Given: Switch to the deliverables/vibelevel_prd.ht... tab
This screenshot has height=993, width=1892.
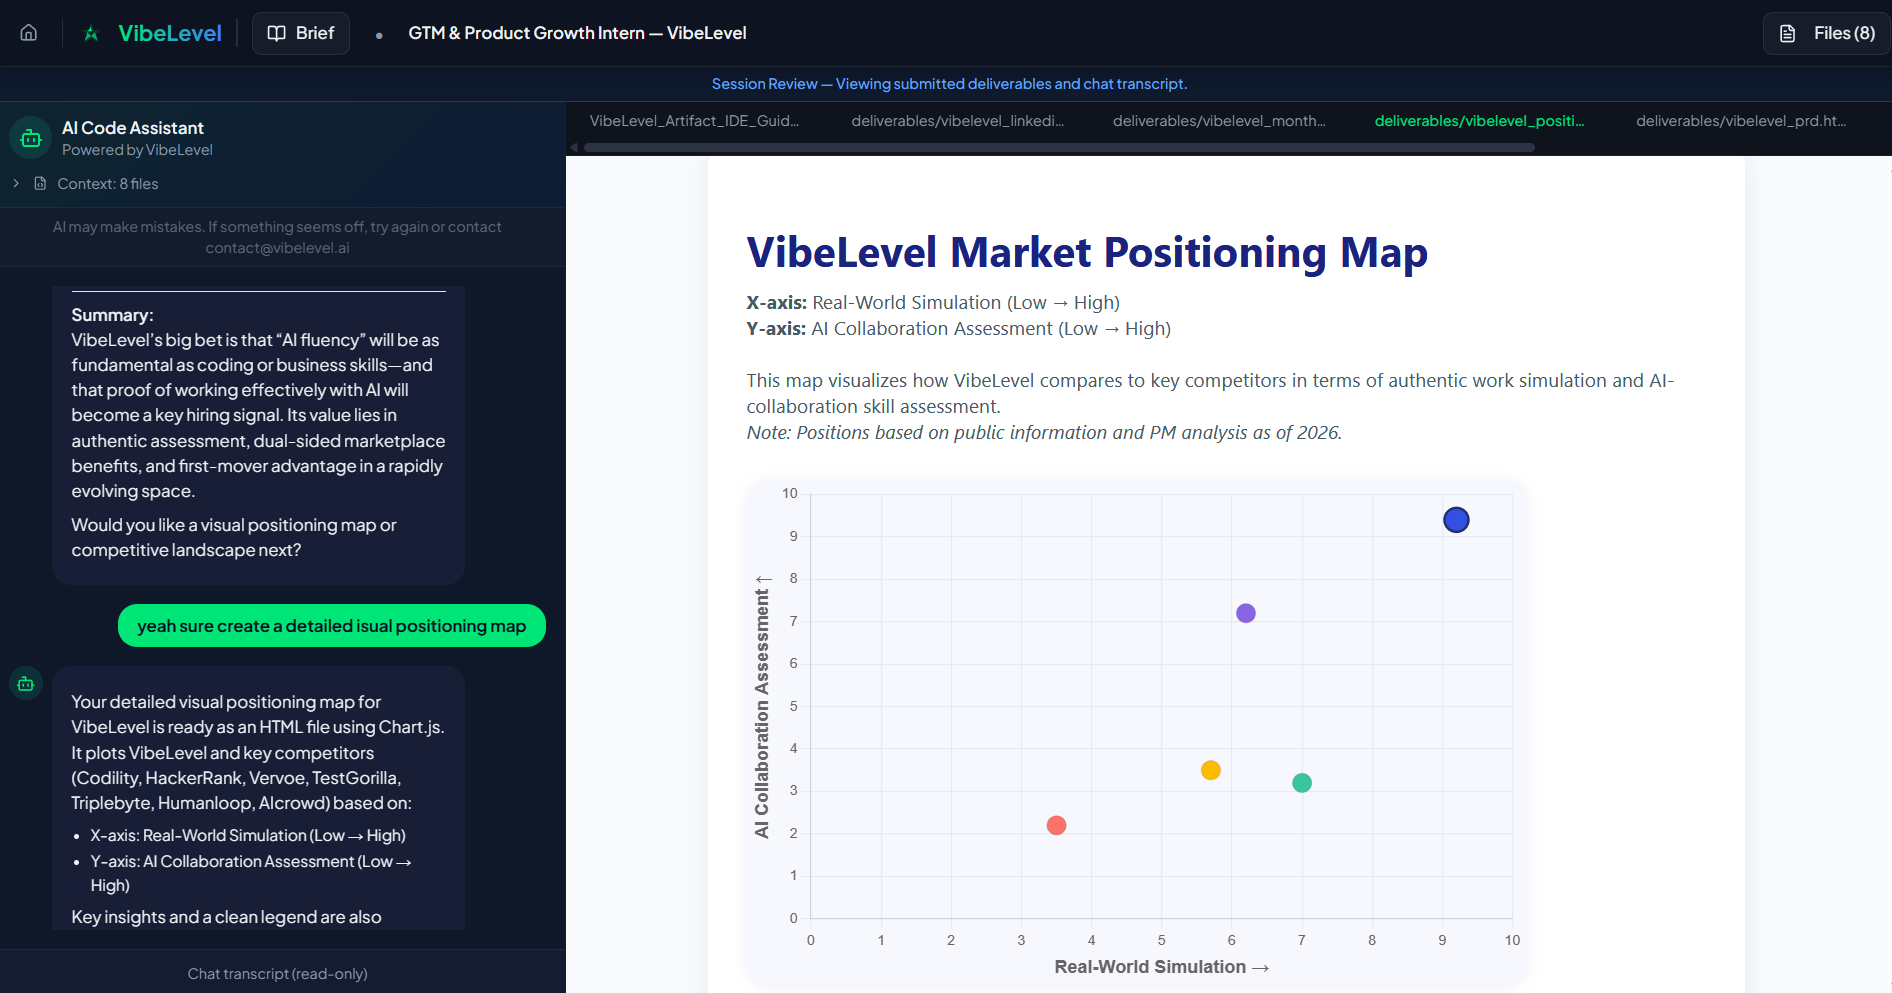Looking at the screenshot, I should click(x=1741, y=121).
